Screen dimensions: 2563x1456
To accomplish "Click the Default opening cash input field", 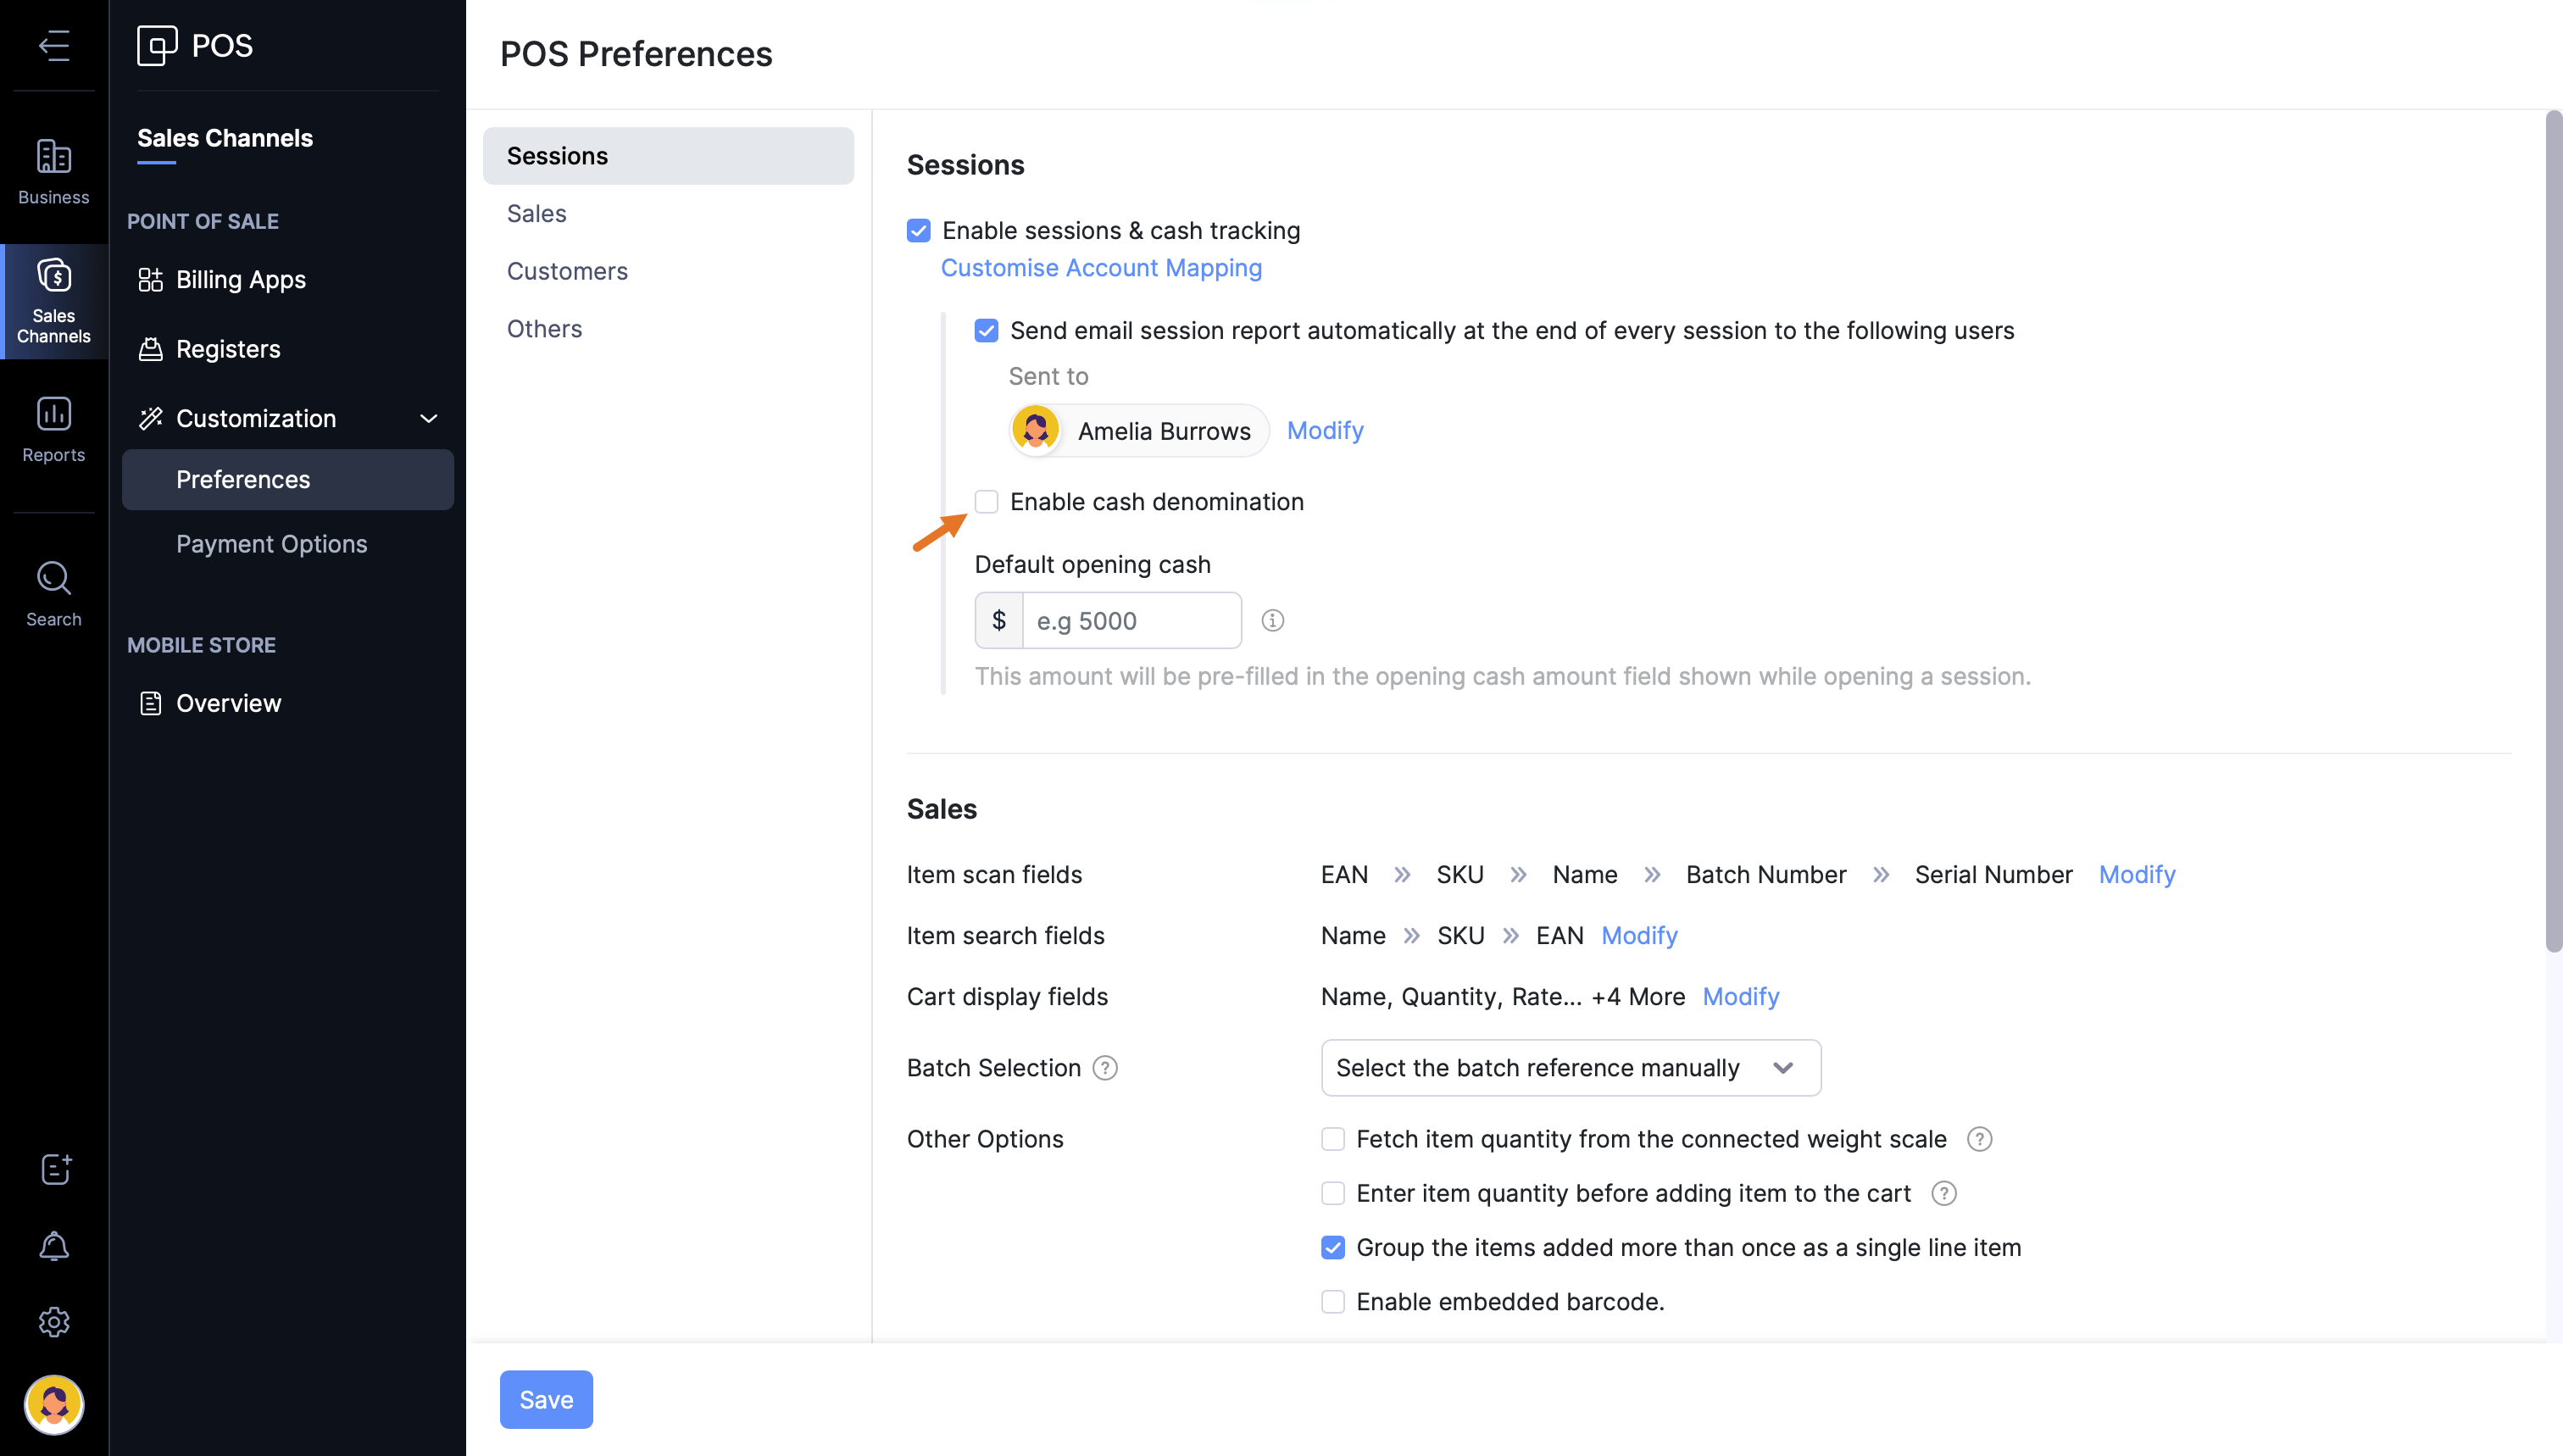I will (x=1130, y=621).
